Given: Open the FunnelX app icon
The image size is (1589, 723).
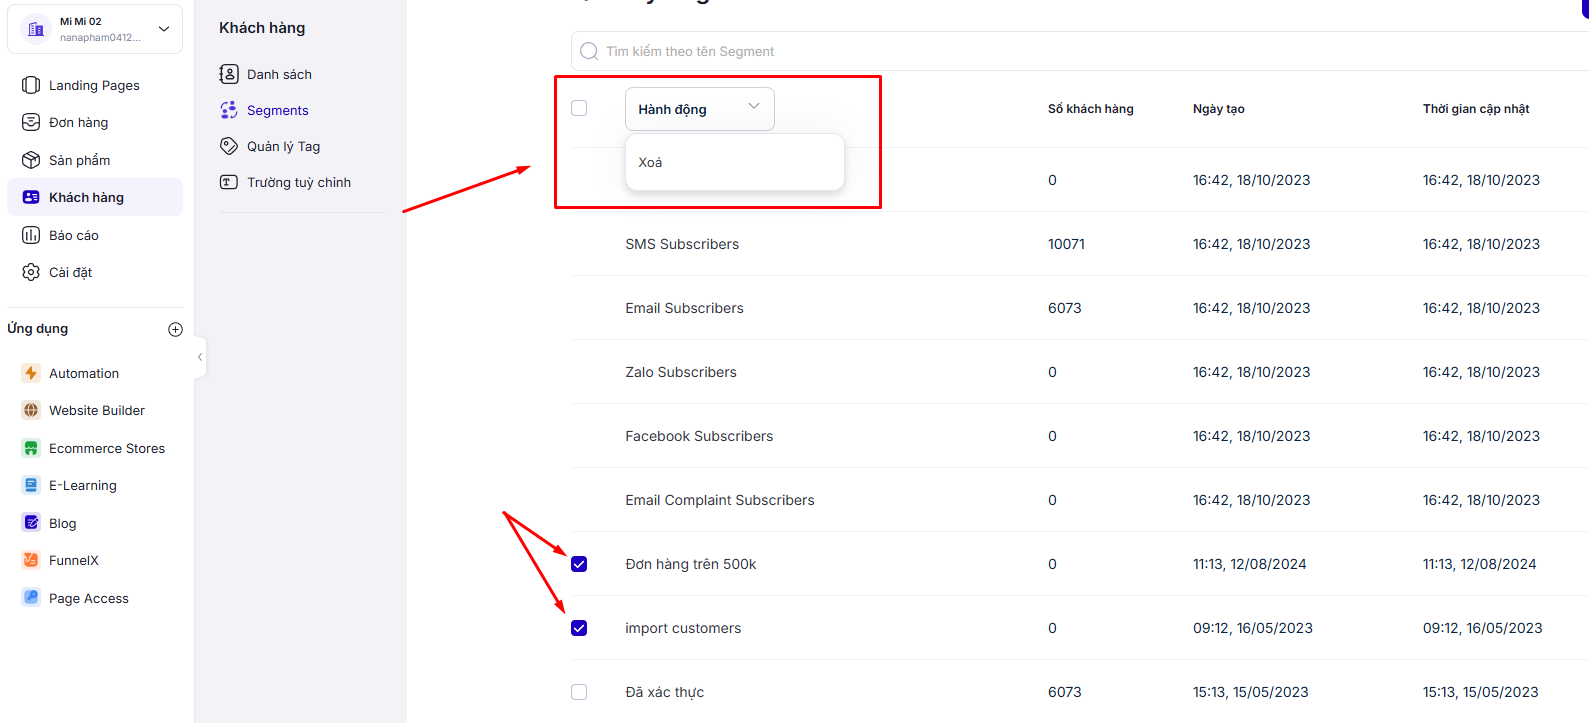Looking at the screenshot, I should point(31,560).
